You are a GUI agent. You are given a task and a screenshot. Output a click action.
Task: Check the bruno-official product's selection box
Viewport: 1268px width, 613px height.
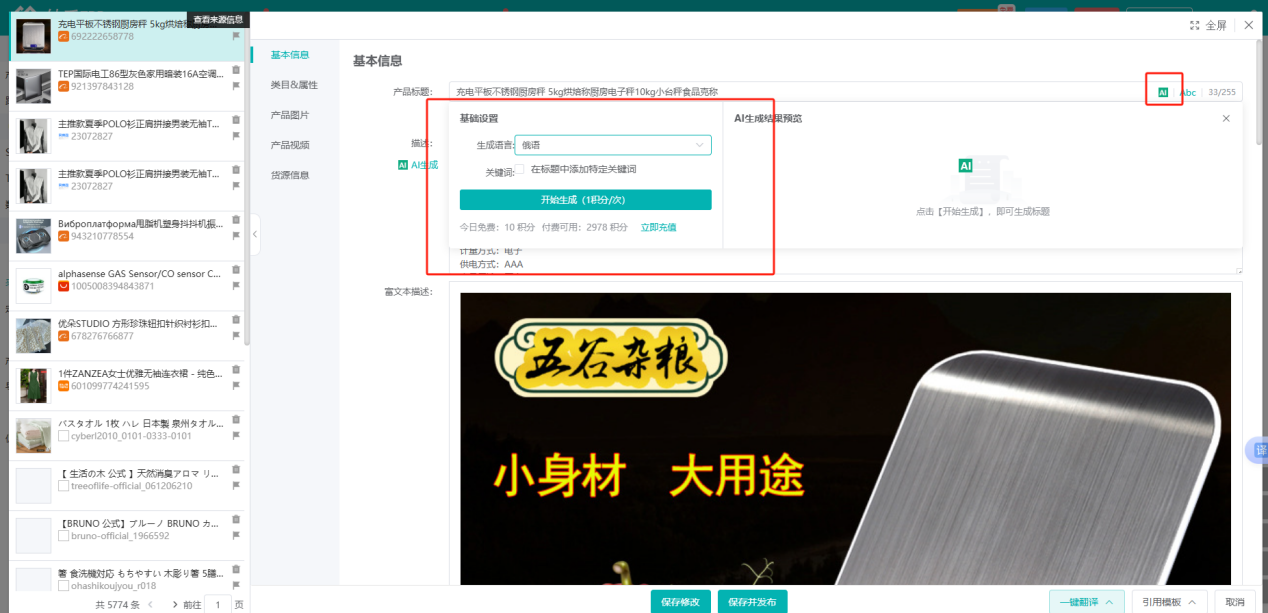click(63, 535)
